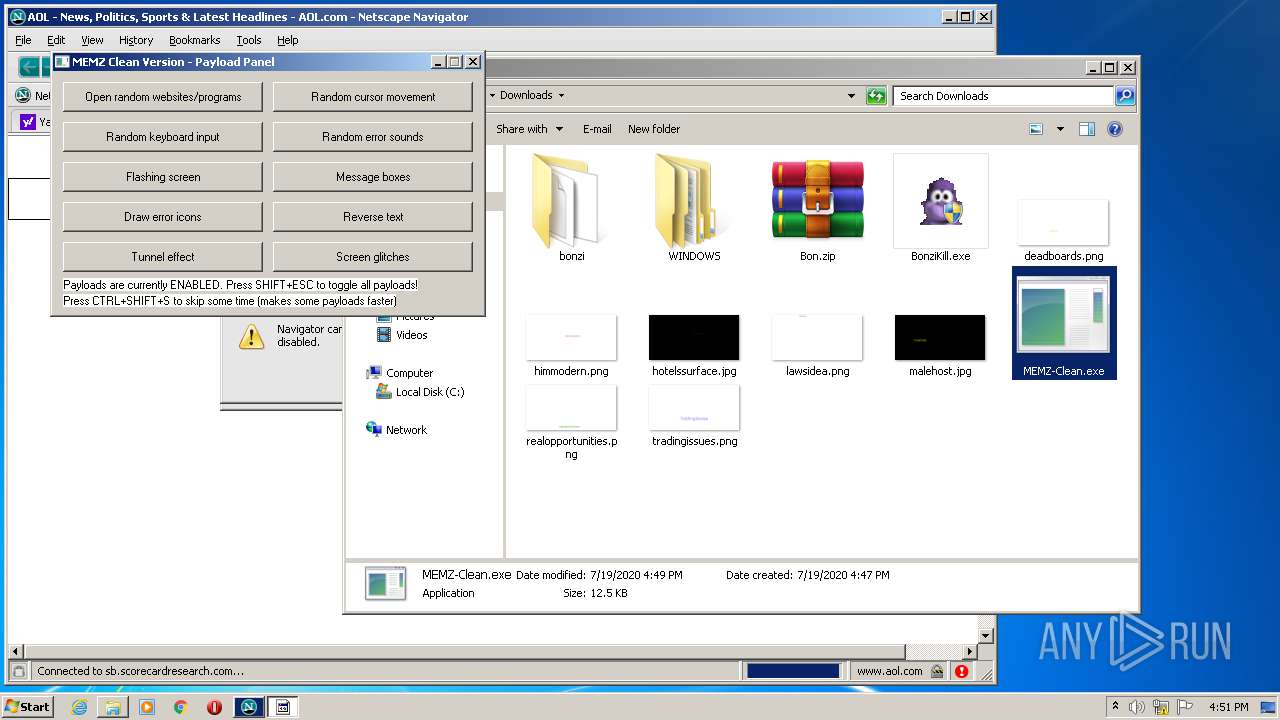Click the Videos library icon
The width and height of the screenshot is (1280, 720).
384,335
